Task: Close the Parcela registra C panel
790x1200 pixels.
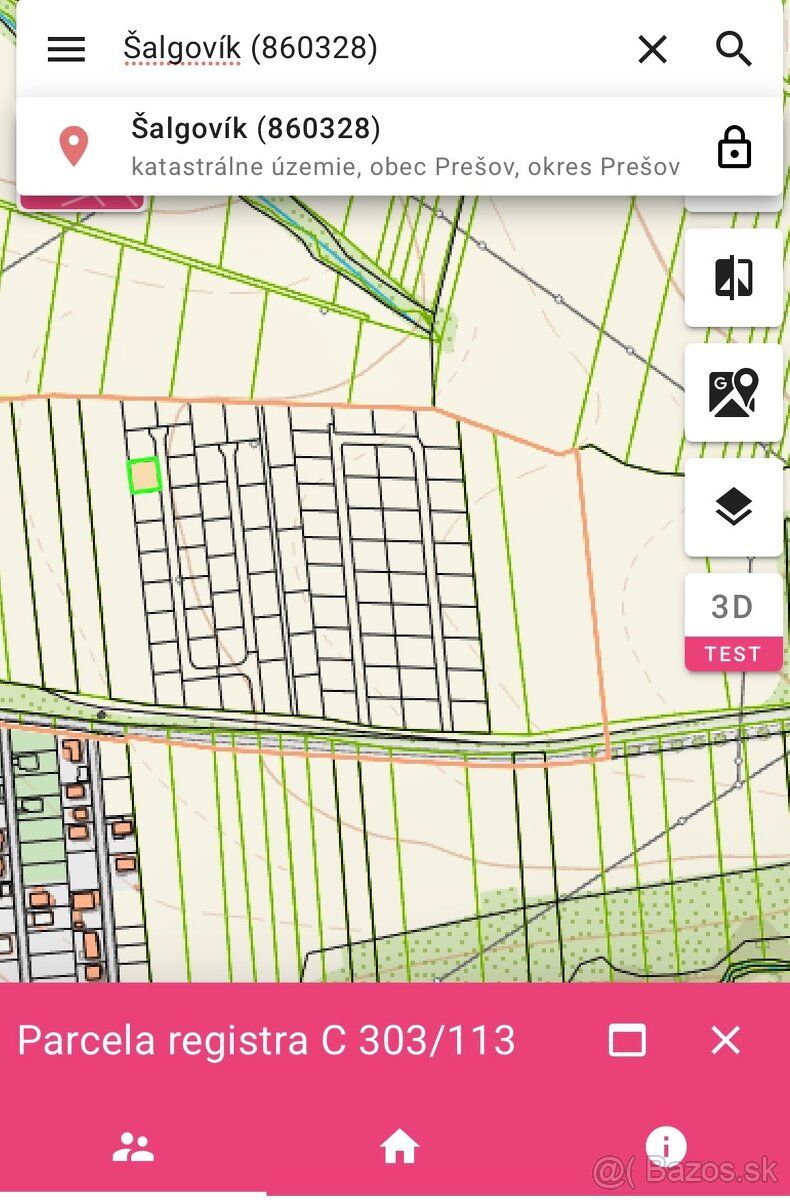Action: click(725, 1040)
